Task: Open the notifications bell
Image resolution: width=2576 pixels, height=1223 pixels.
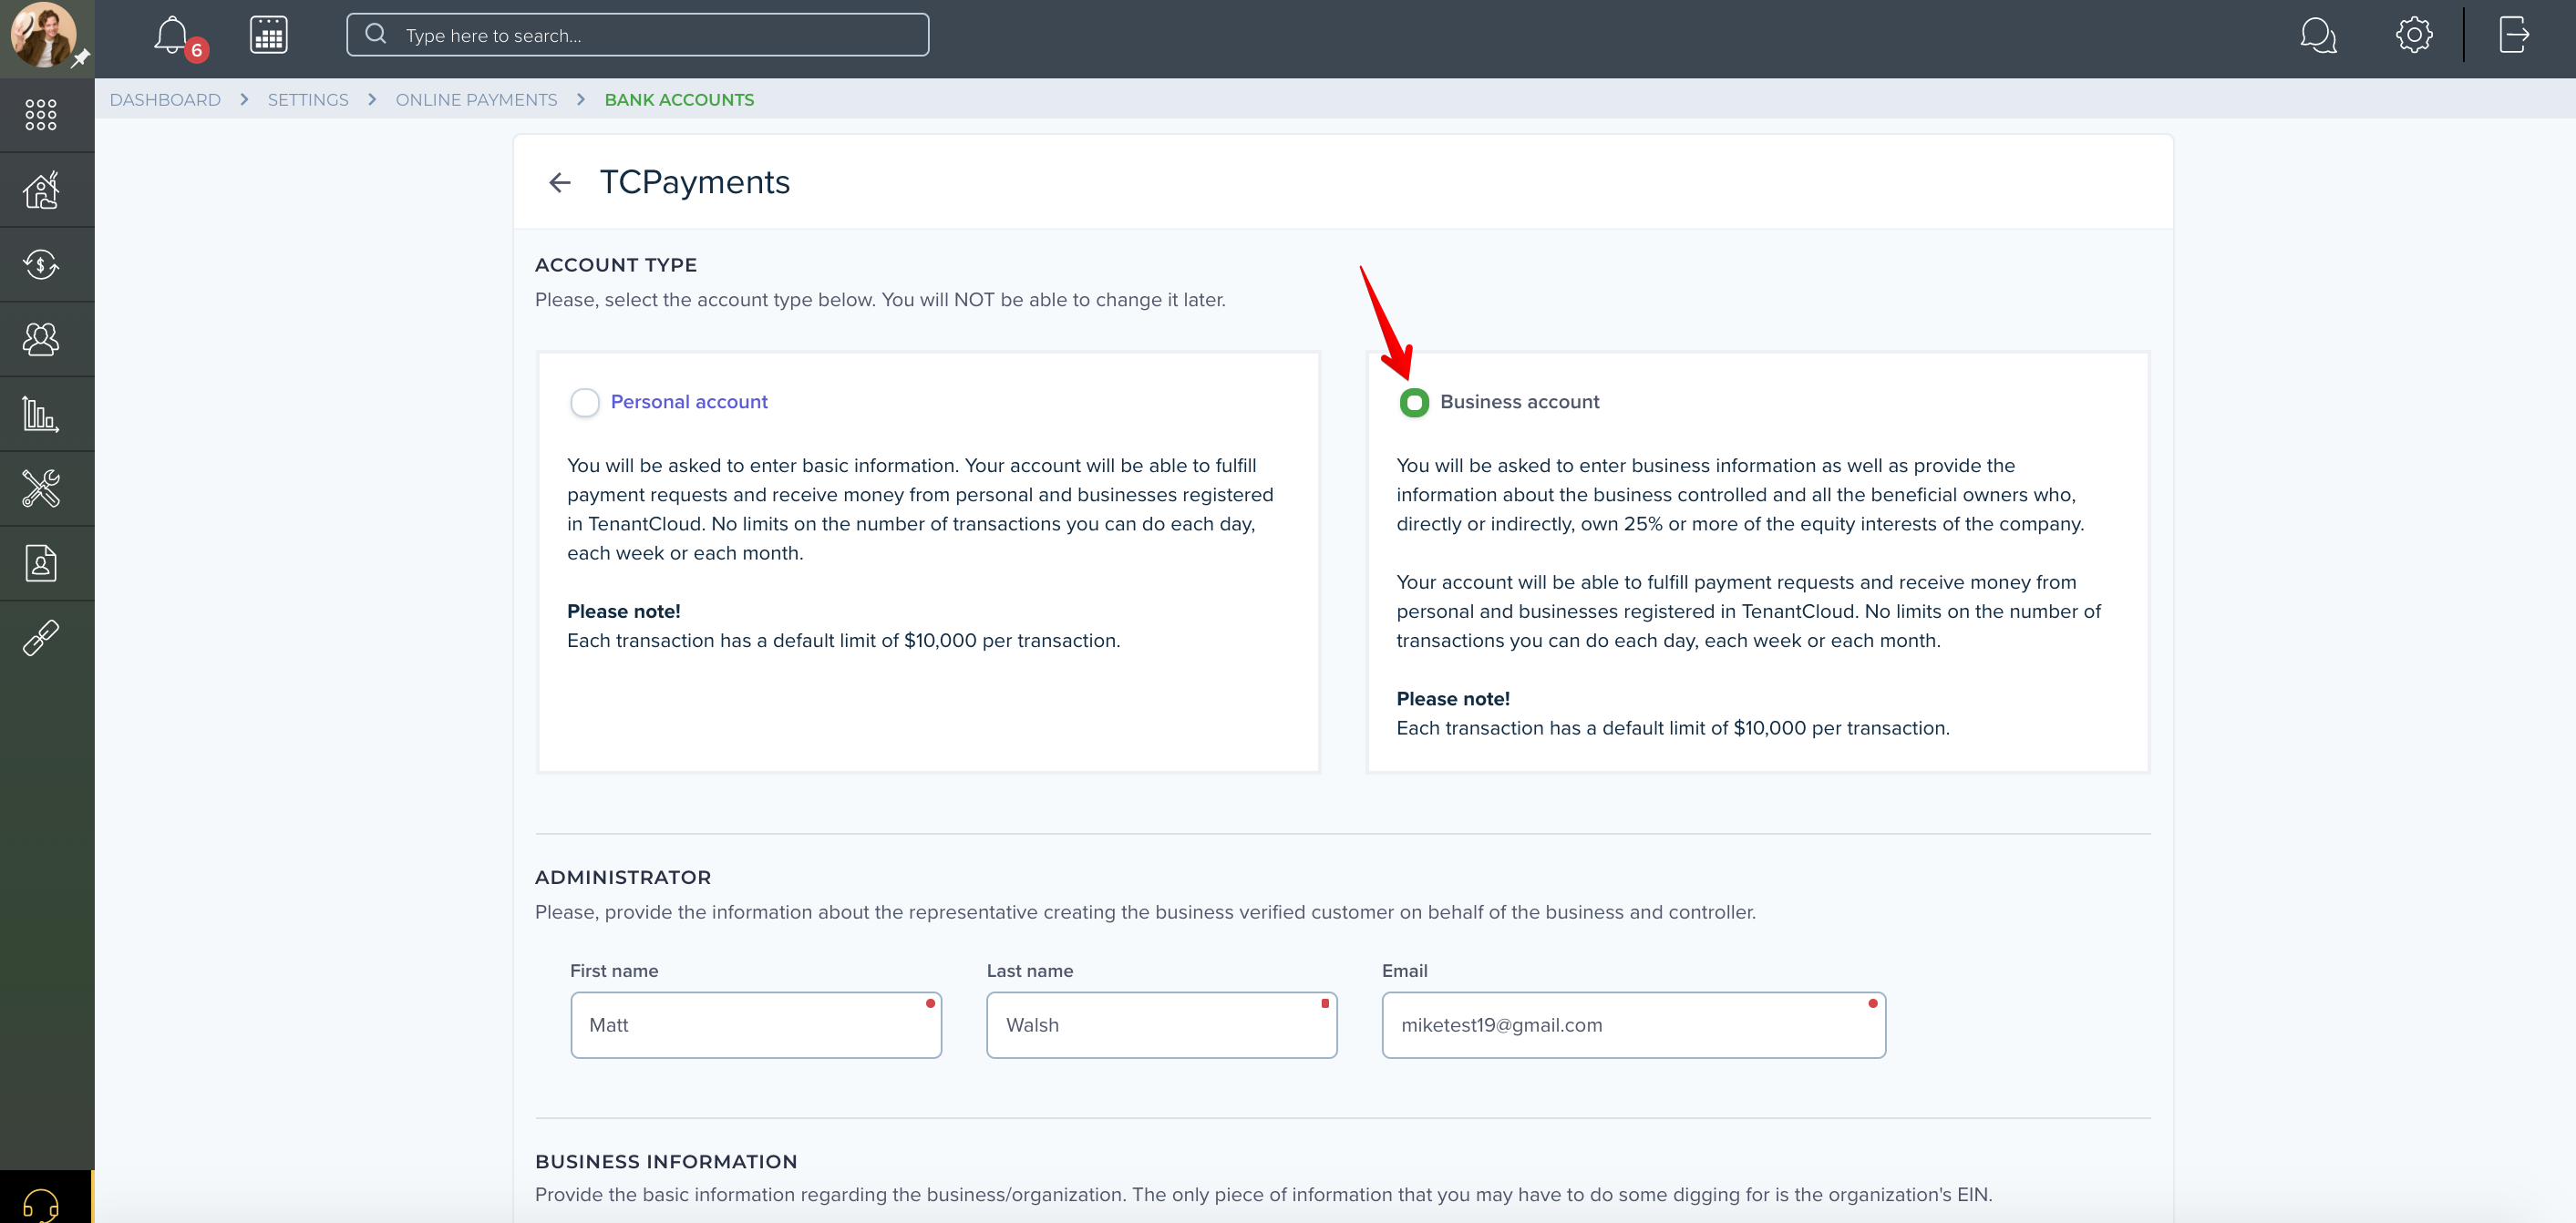Action: (171, 35)
